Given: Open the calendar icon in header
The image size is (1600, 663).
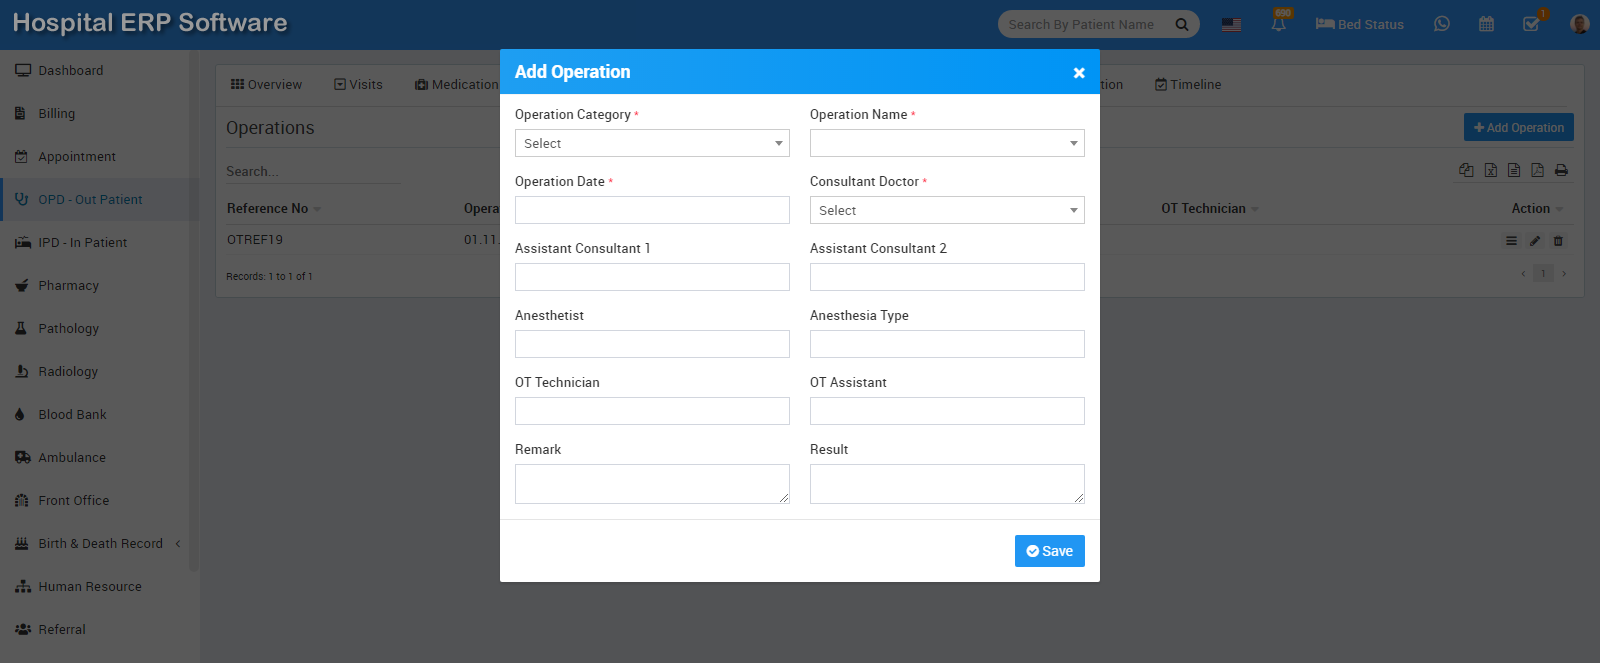Looking at the screenshot, I should pos(1486,24).
